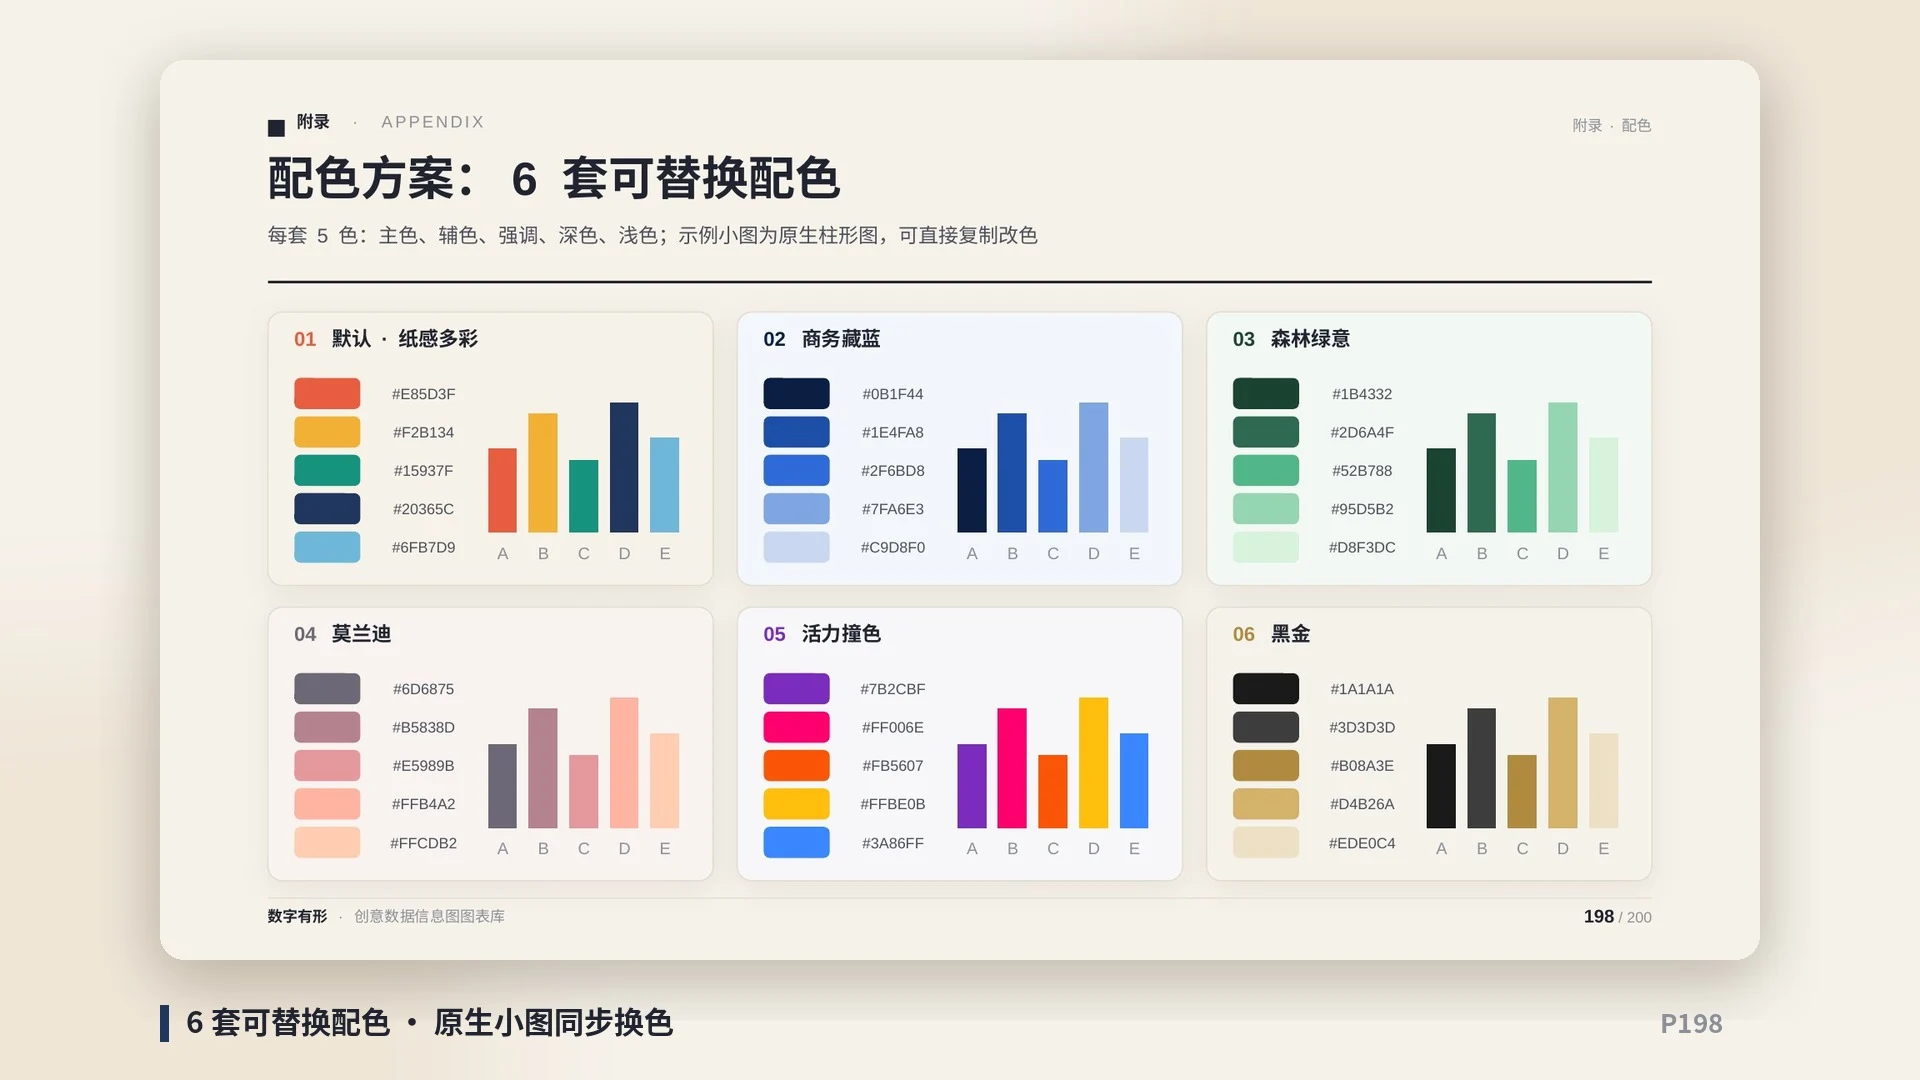Click the '#FB5607' hex code text

point(893,766)
